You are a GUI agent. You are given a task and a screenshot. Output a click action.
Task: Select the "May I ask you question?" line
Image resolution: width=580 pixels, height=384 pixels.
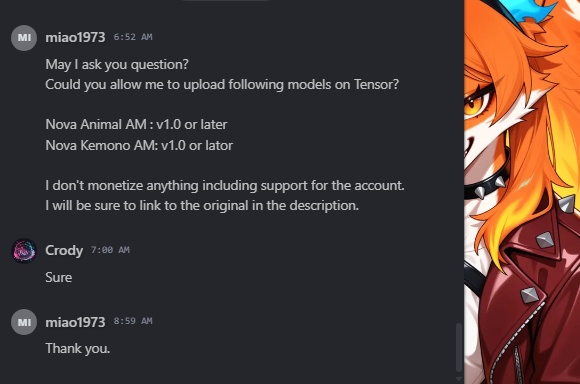(x=117, y=64)
